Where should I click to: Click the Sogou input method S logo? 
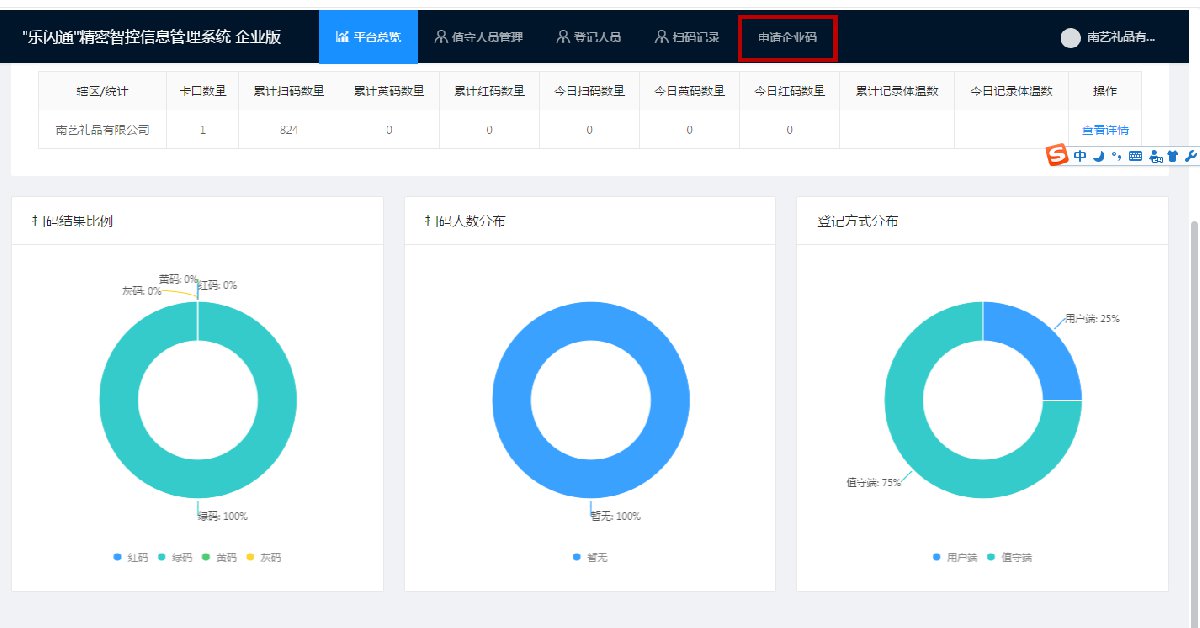(x=1058, y=156)
